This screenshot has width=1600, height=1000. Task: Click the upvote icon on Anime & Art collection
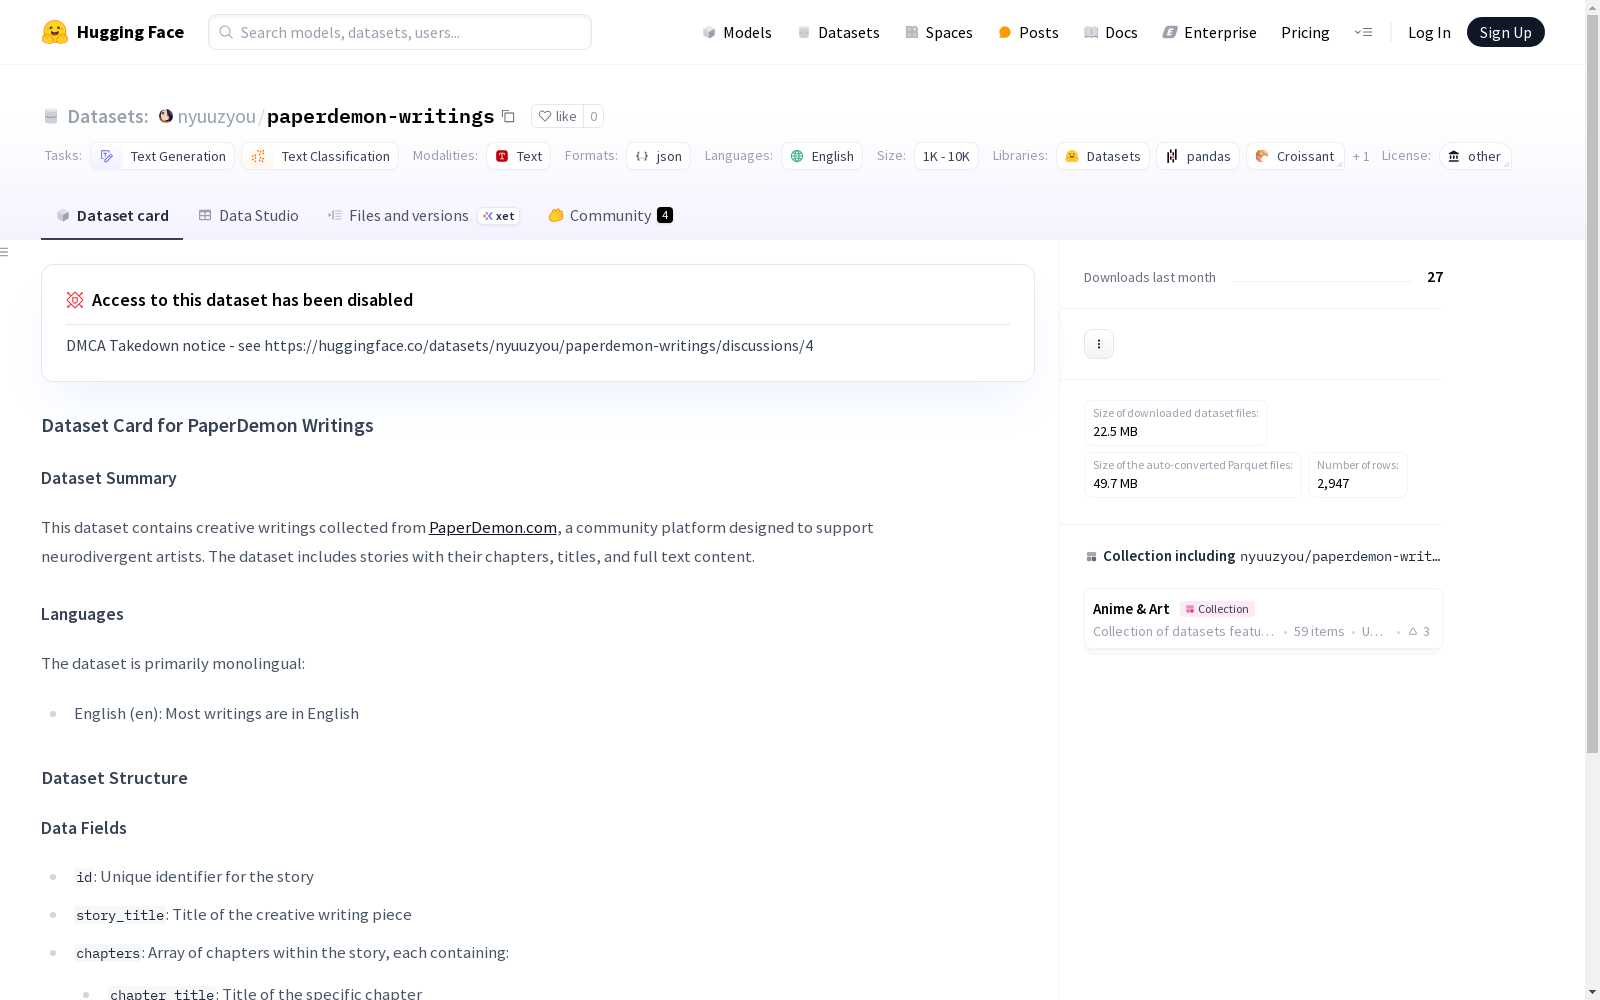point(1413,632)
